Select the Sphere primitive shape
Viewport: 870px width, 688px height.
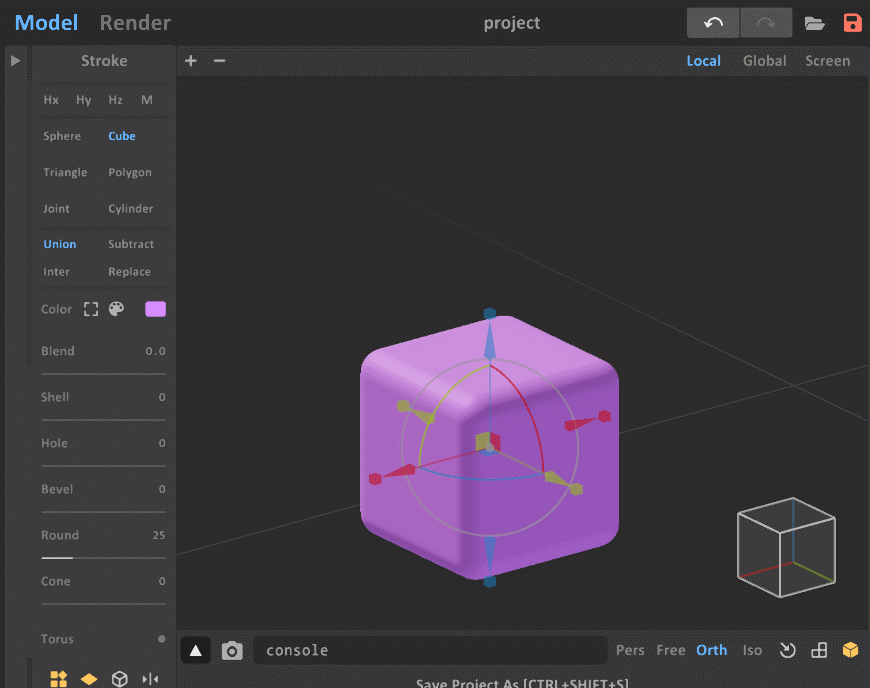coord(62,136)
